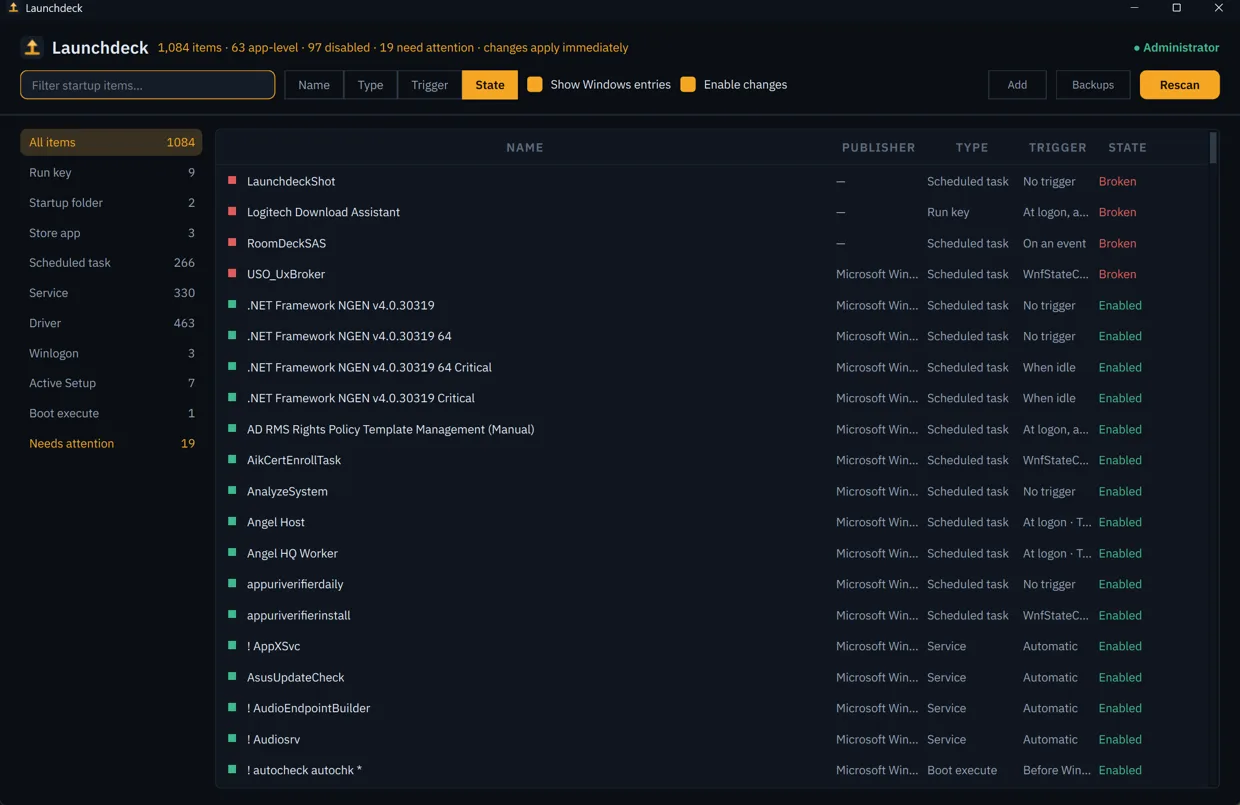Viewport: 1240px width, 805px height.
Task: Click the TYPE column header
Action: point(972,147)
